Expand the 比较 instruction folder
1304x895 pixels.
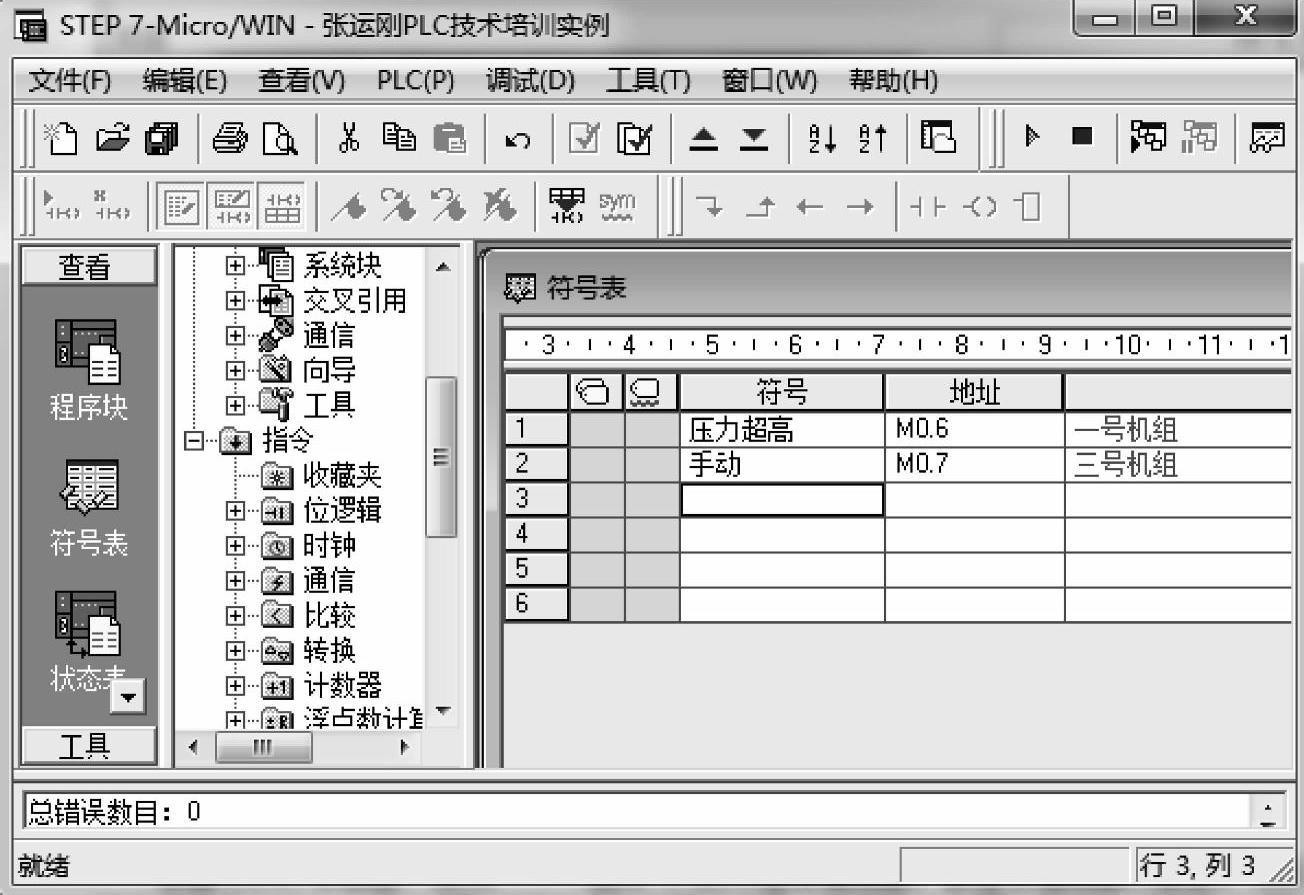[236, 616]
